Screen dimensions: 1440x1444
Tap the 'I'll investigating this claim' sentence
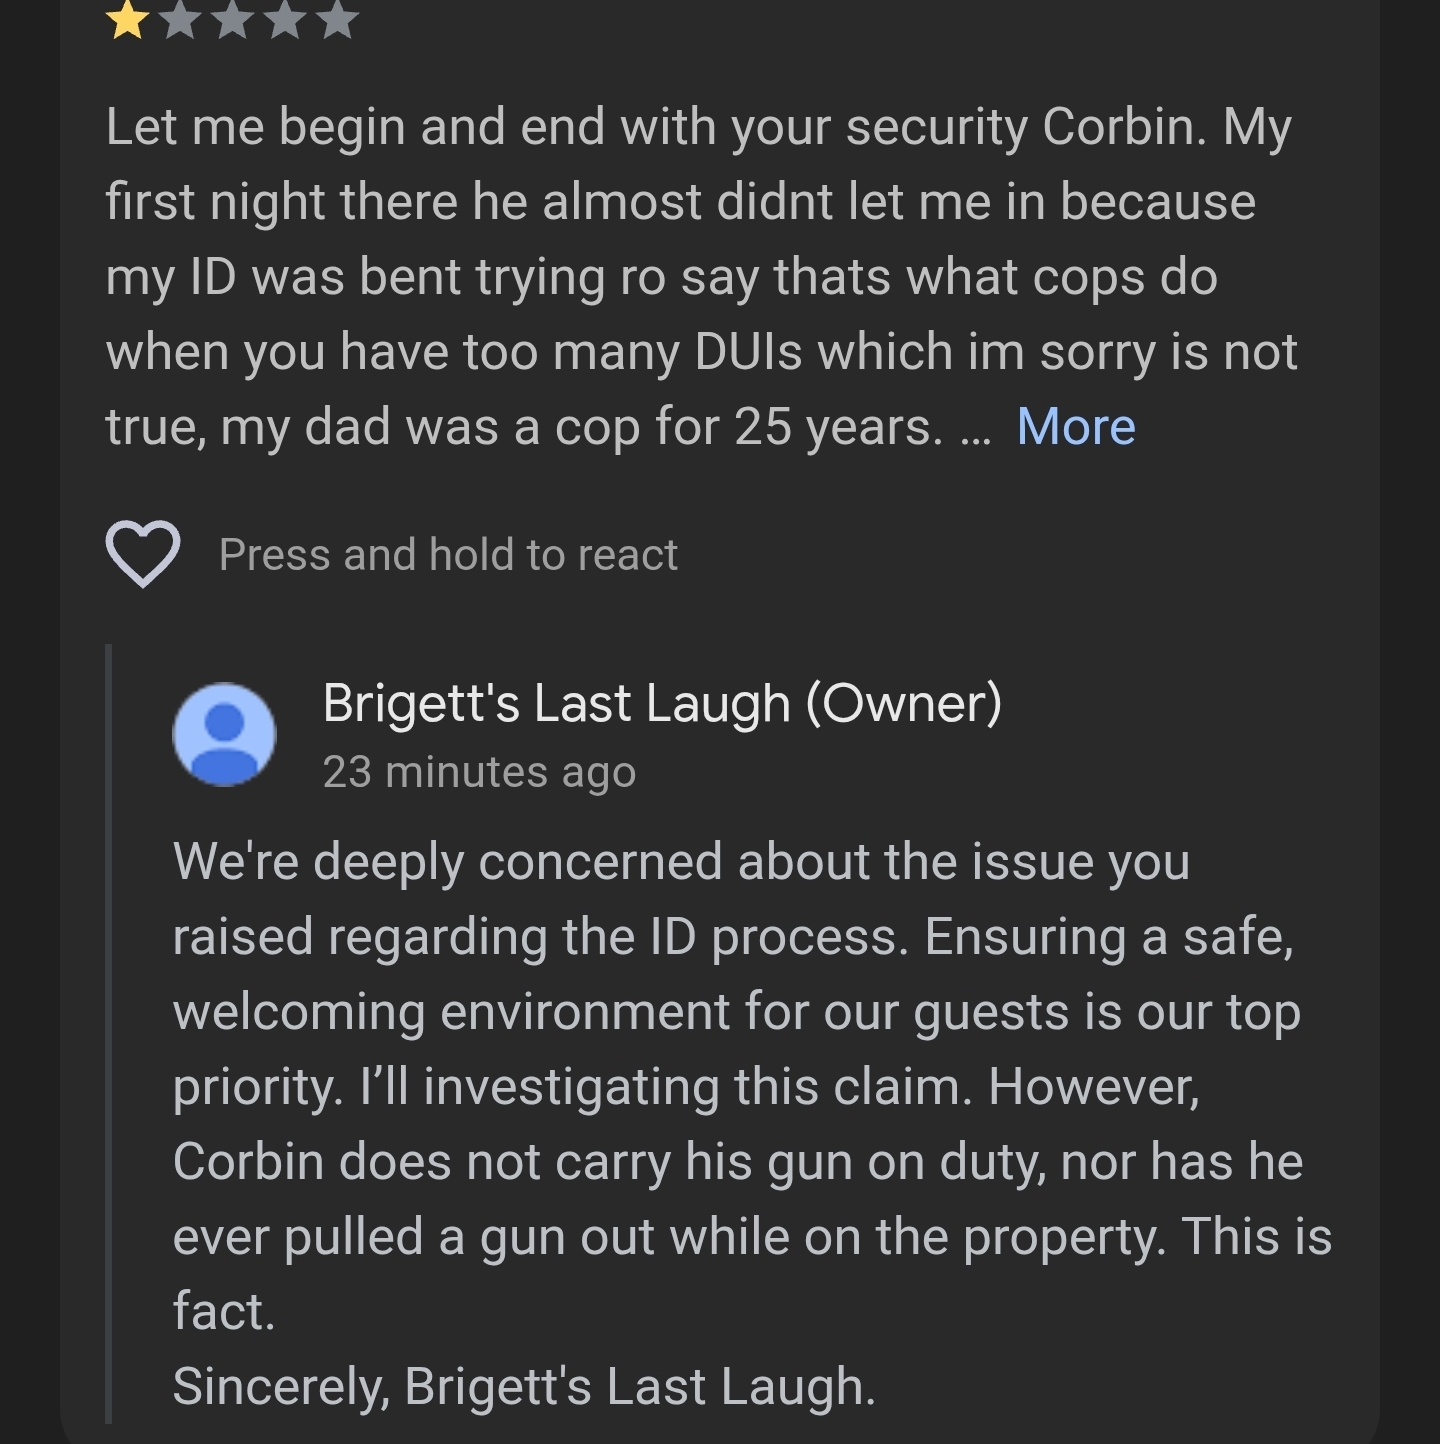665,1087
